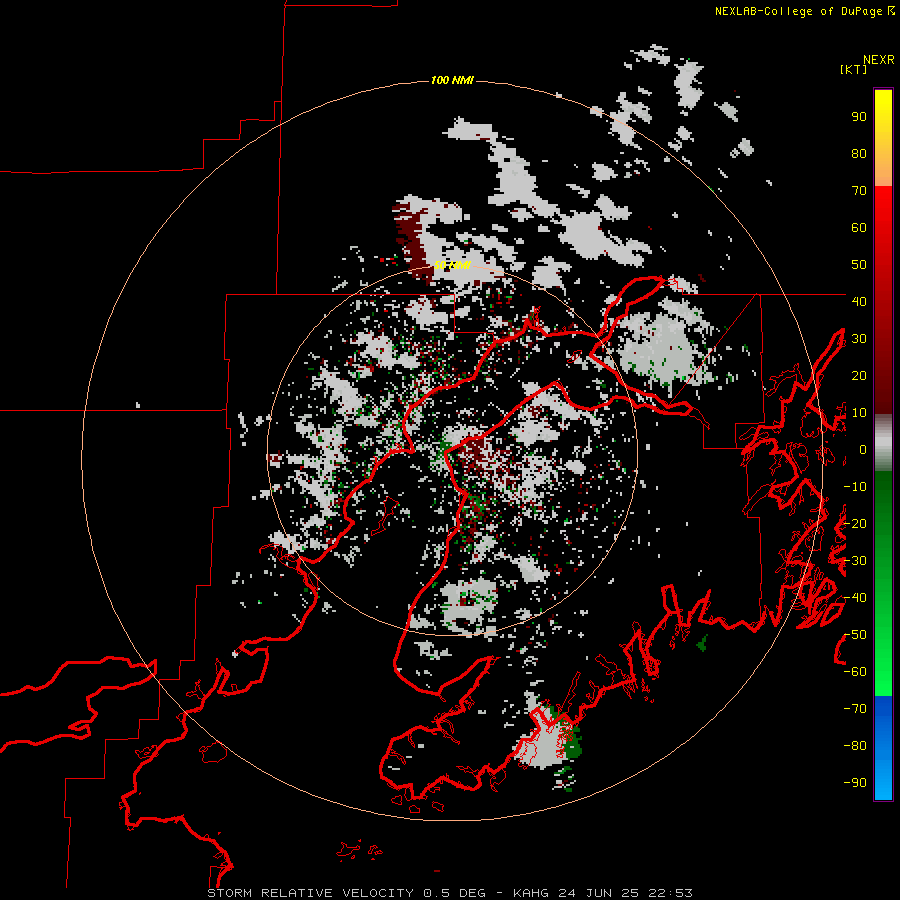Image resolution: width=900 pixels, height=900 pixels.
Task: Click the 60 value on velocity scale
Action: 859,228
